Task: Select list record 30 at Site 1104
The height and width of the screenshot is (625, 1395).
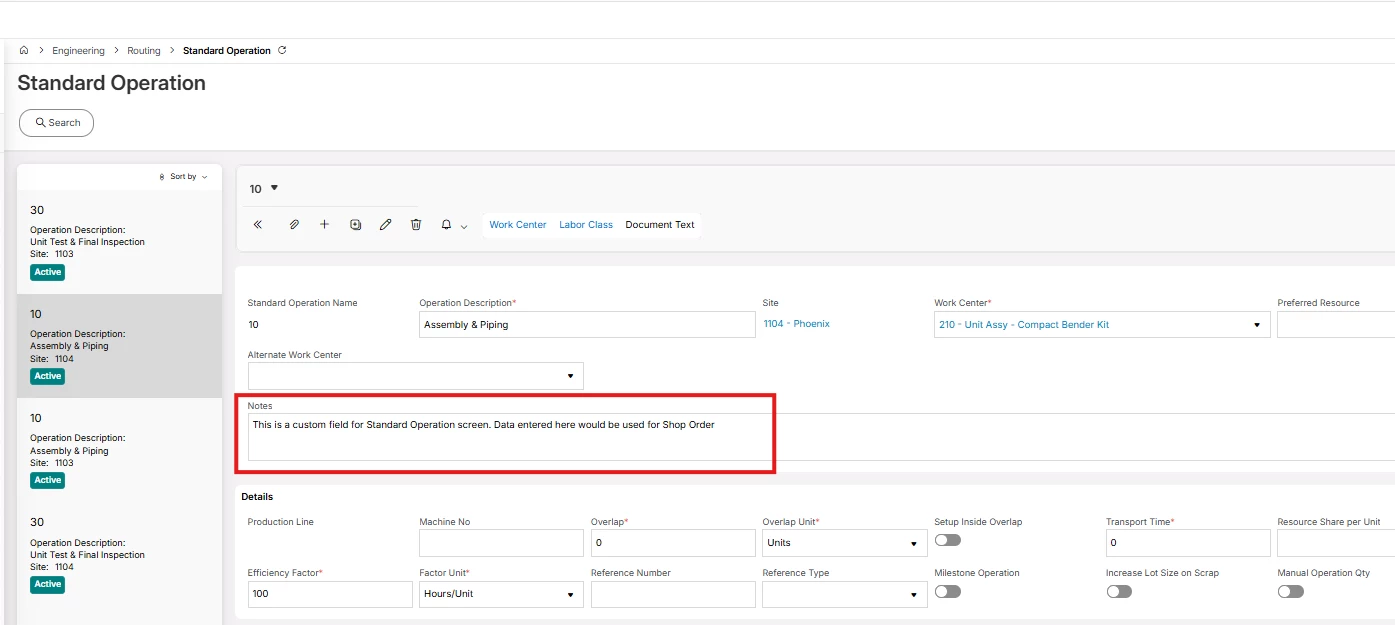Action: 120,554
